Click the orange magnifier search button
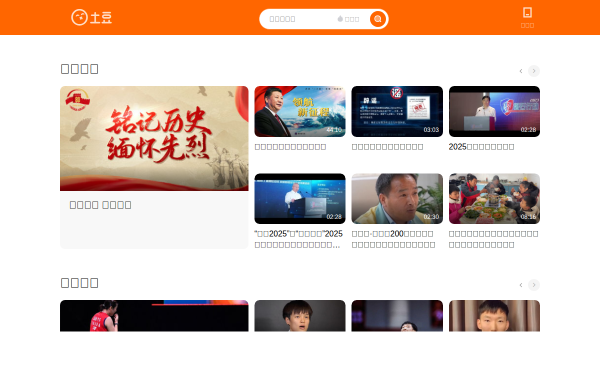 pos(378,19)
